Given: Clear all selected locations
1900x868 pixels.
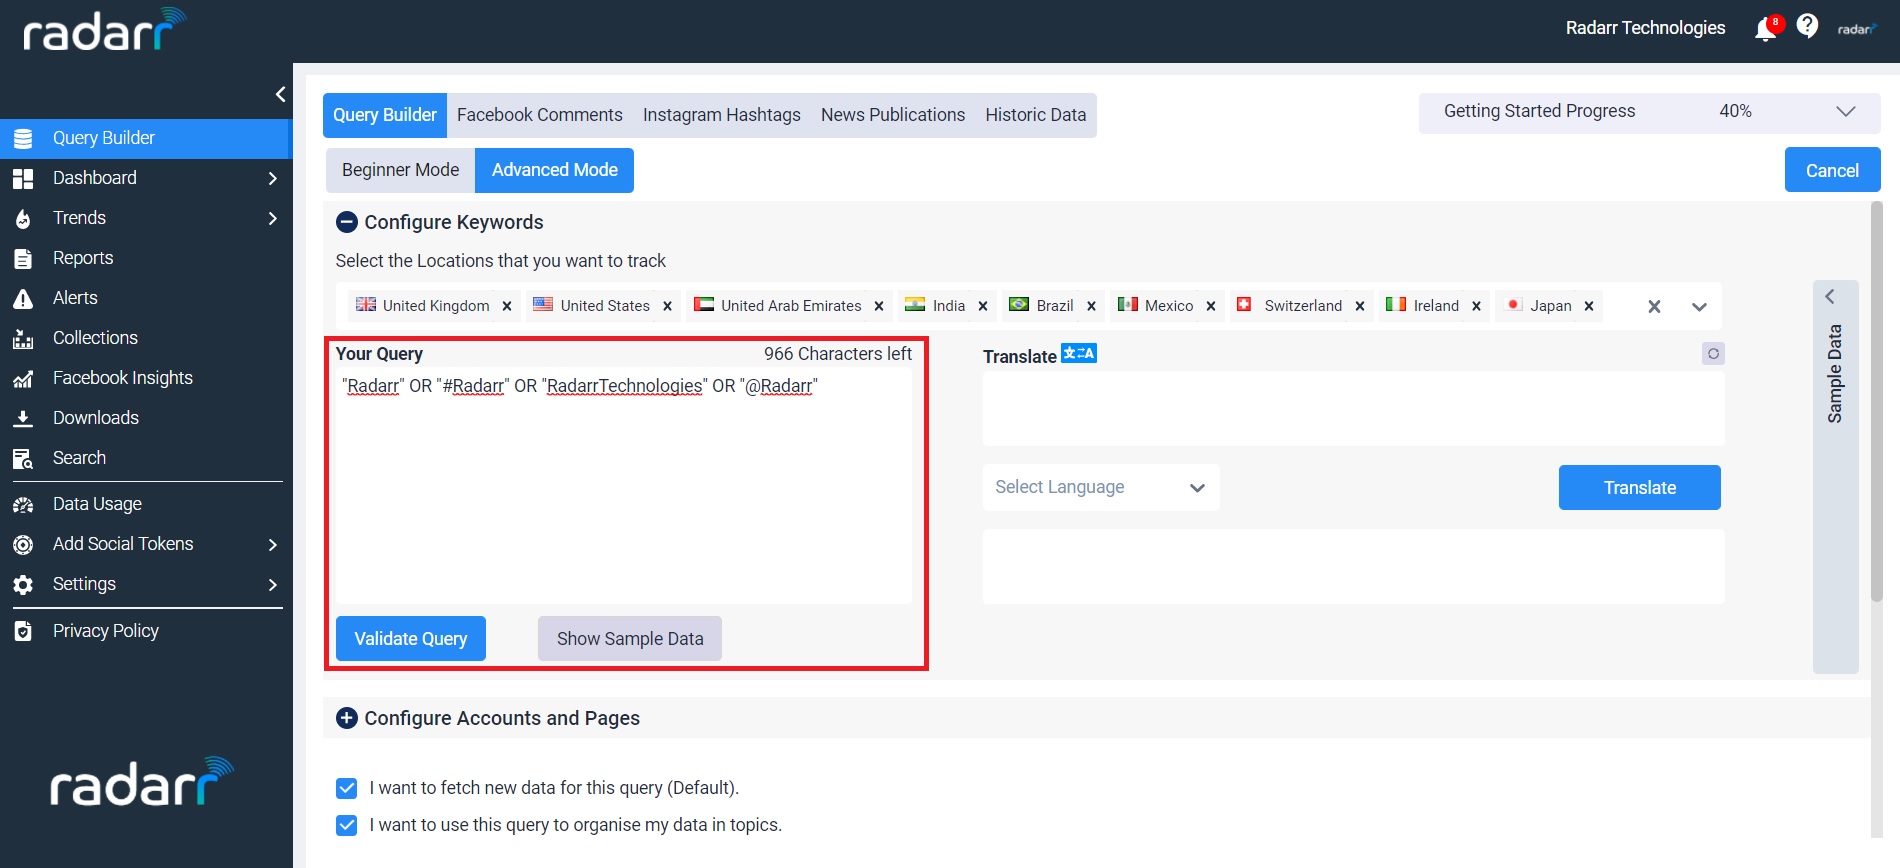Looking at the screenshot, I should point(1654,307).
